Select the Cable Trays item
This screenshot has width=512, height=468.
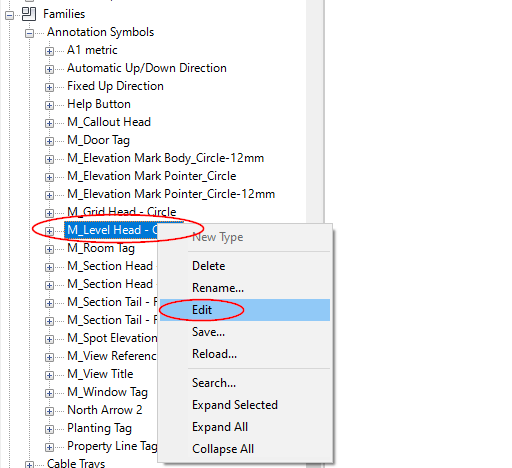(76, 463)
